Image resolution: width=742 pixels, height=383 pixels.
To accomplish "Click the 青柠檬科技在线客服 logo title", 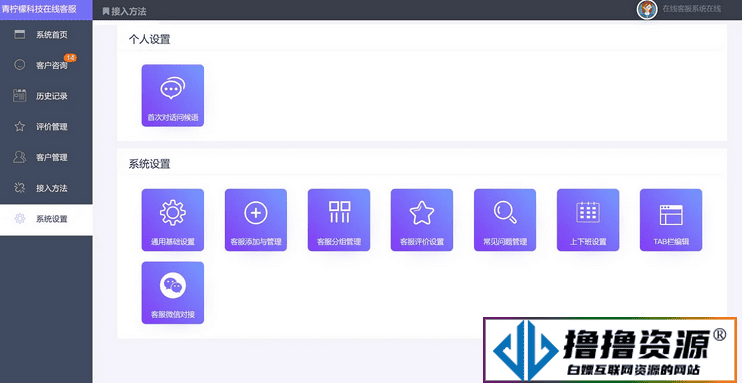I will (39, 9).
